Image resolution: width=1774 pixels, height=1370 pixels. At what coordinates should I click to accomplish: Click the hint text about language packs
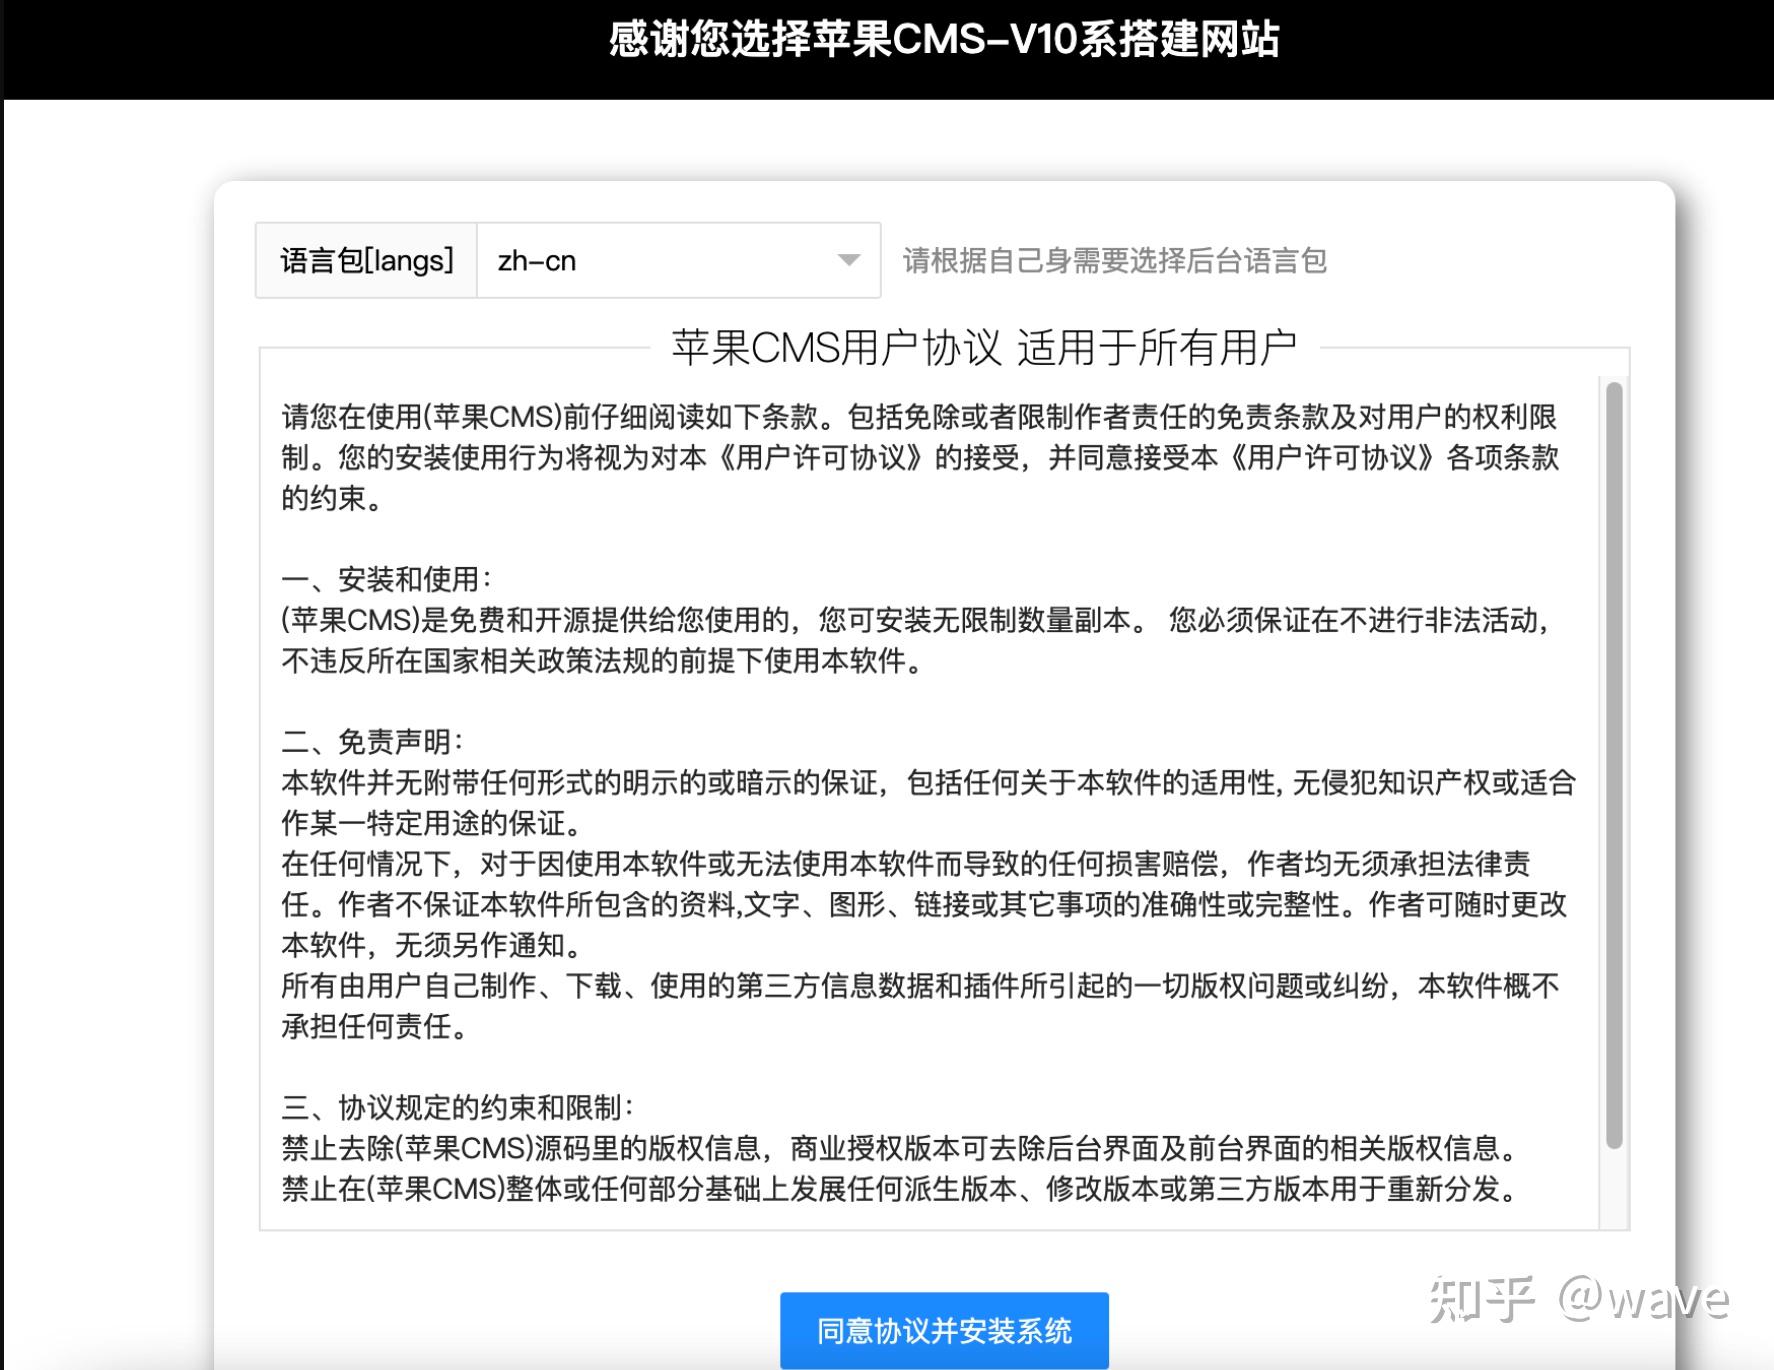click(x=1114, y=259)
